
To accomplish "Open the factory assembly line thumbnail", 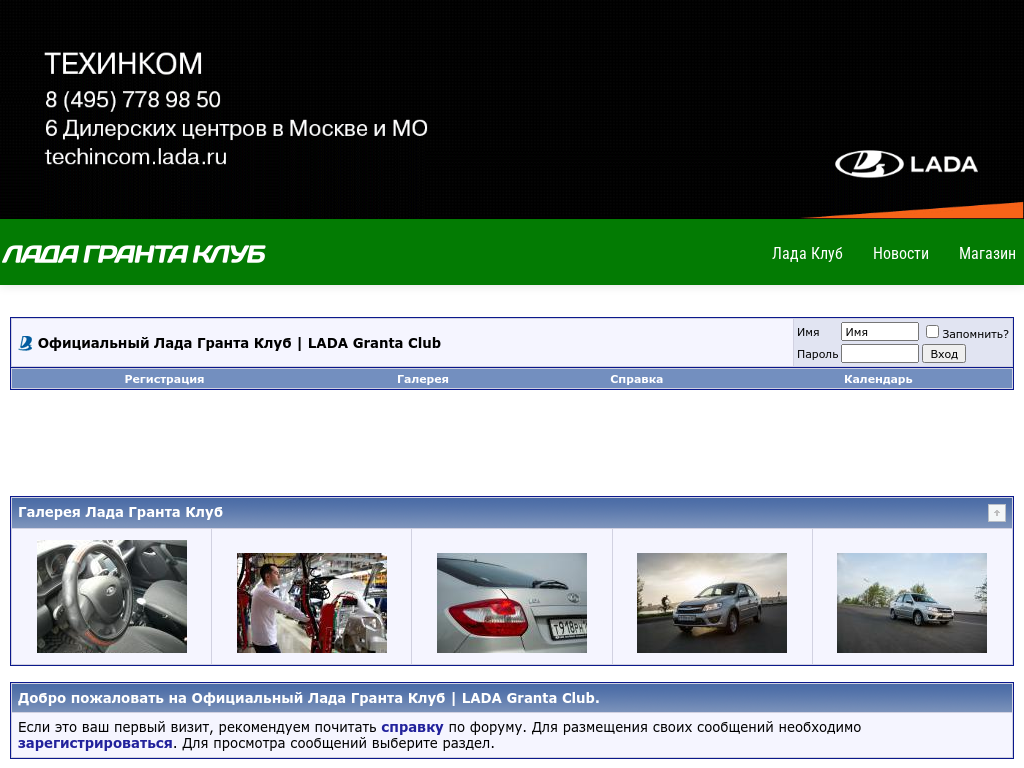I will coord(312,603).
